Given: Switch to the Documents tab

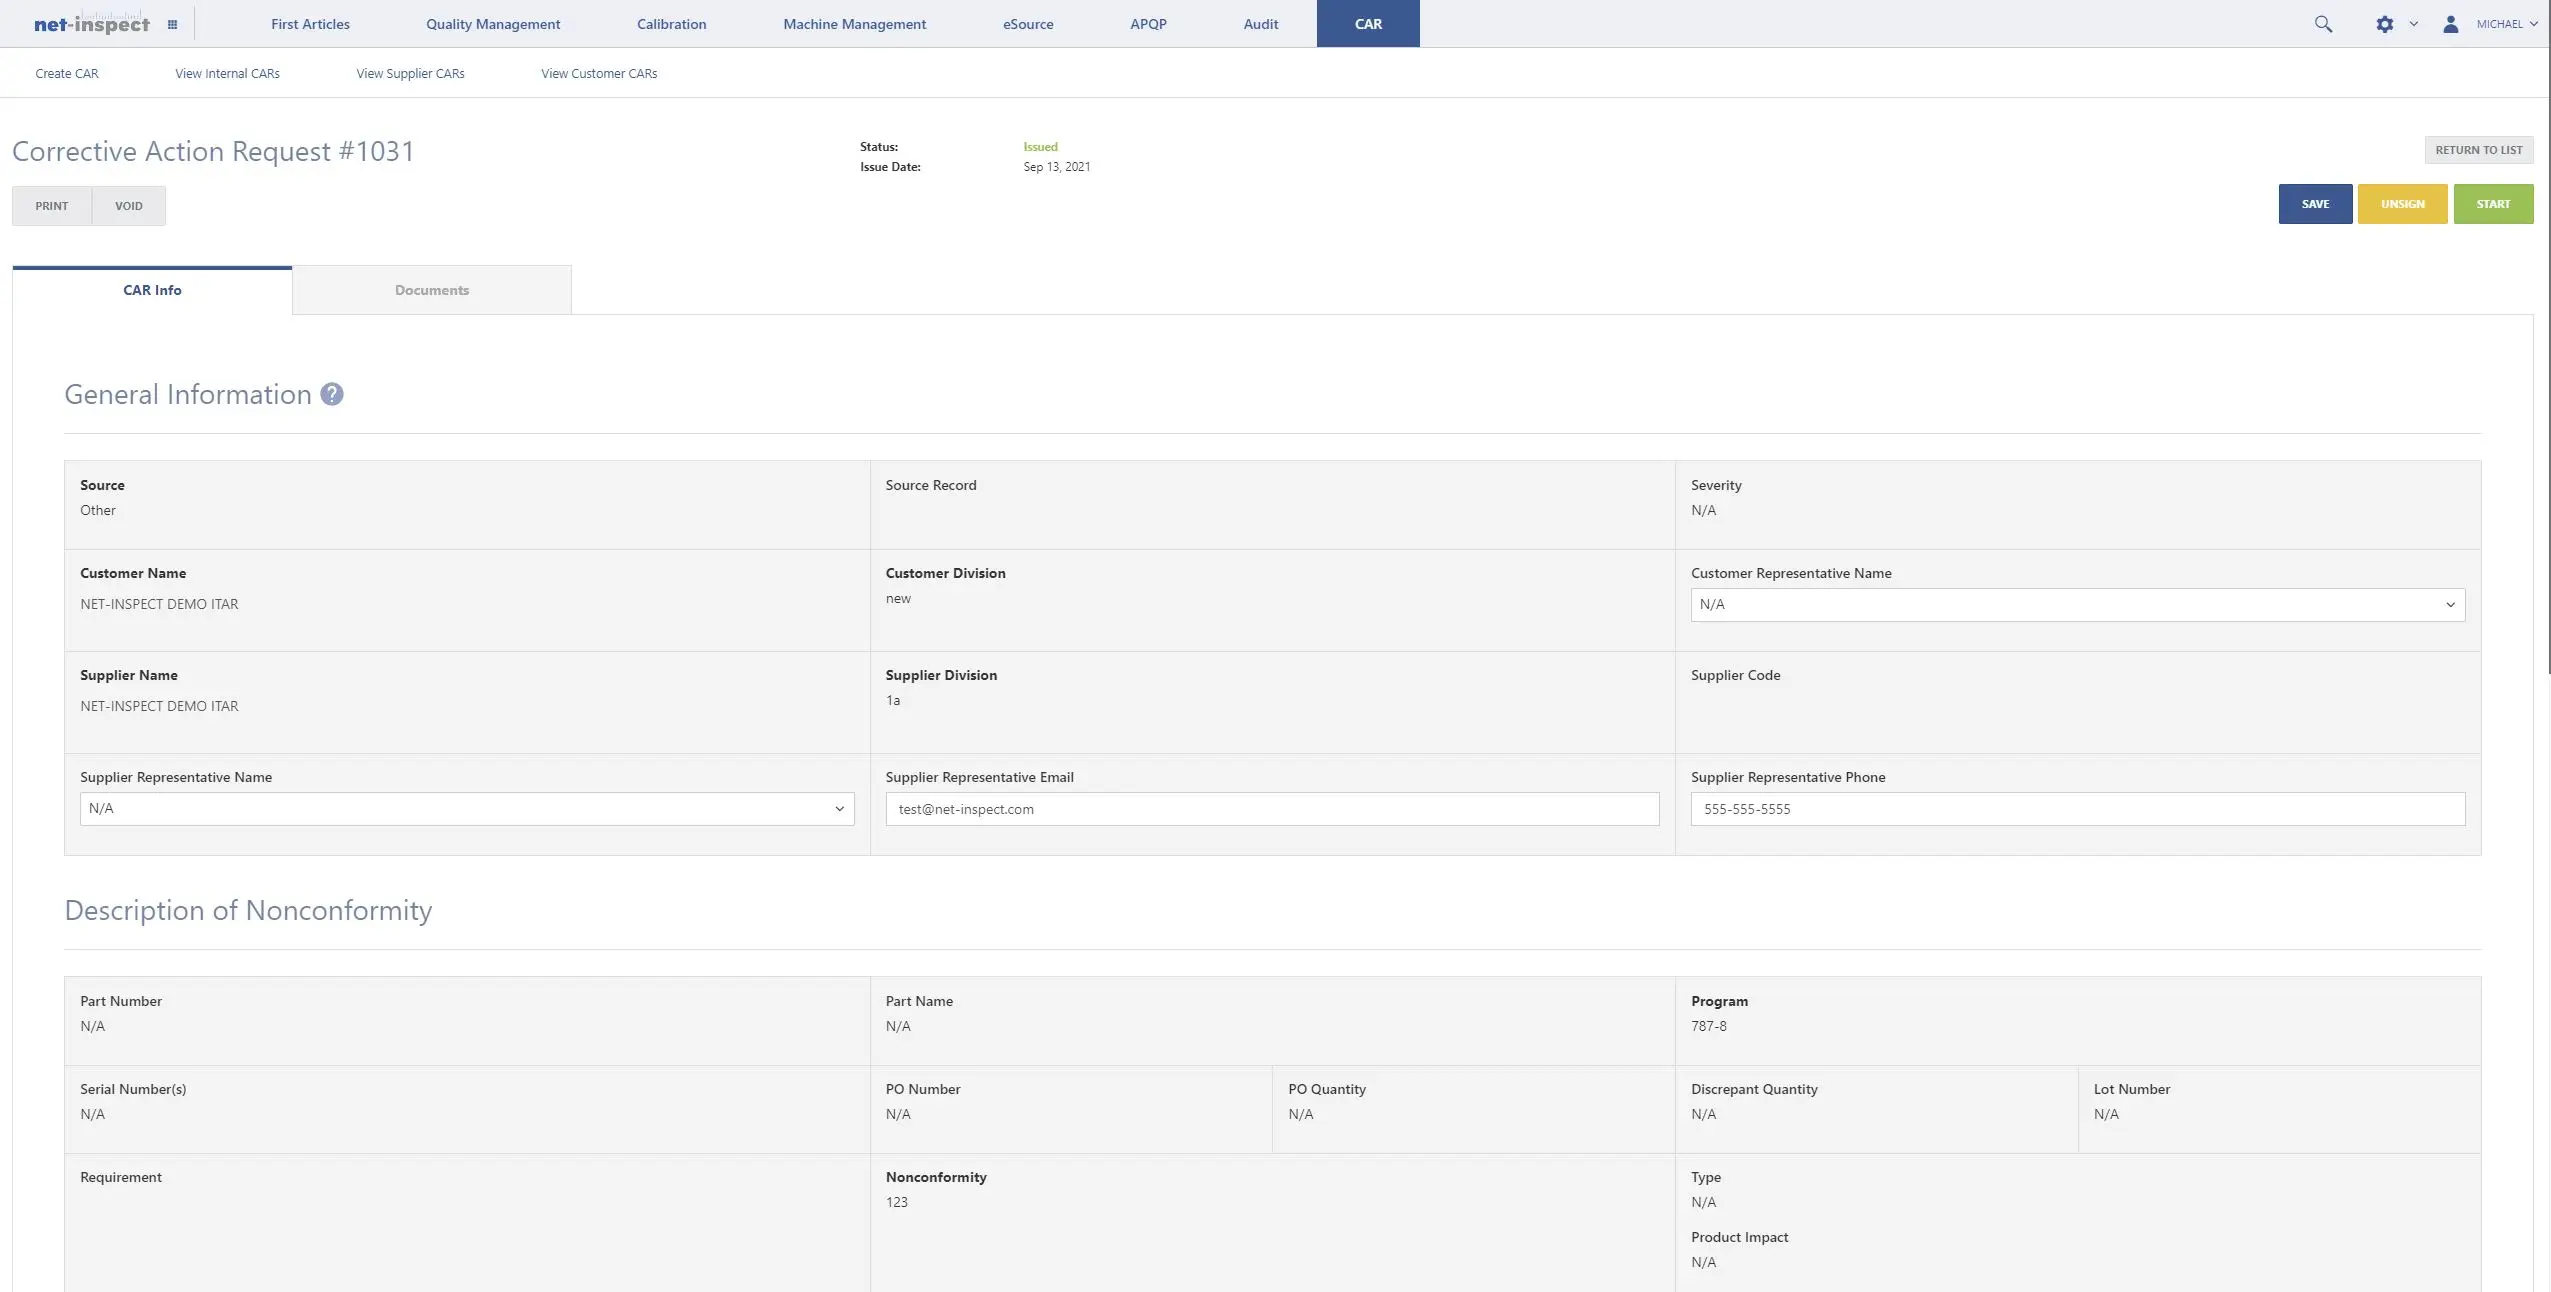Looking at the screenshot, I should coord(431,289).
